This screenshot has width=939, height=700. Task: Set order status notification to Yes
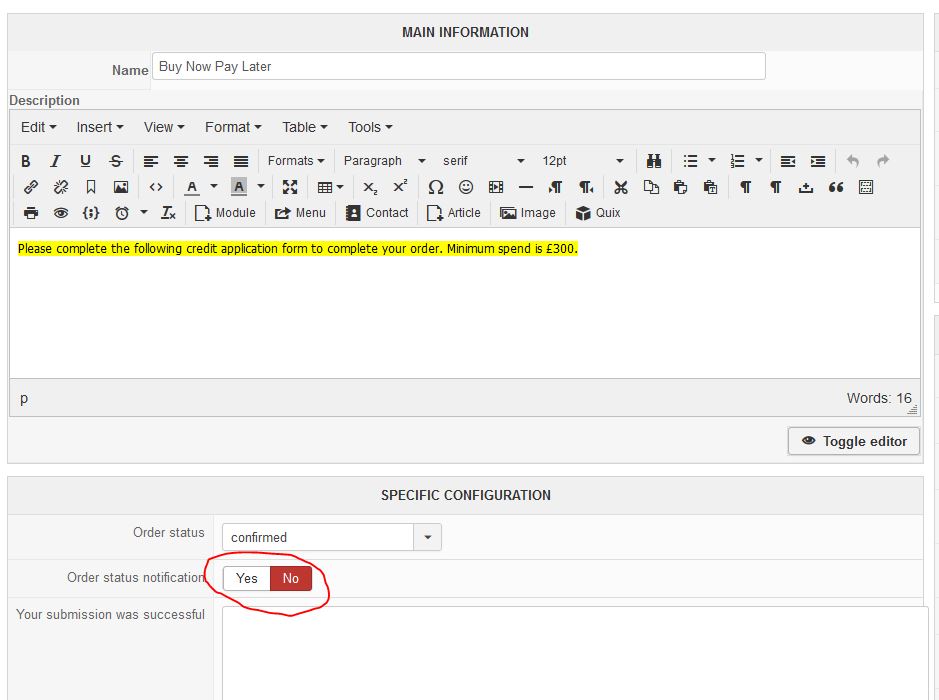tap(247, 578)
